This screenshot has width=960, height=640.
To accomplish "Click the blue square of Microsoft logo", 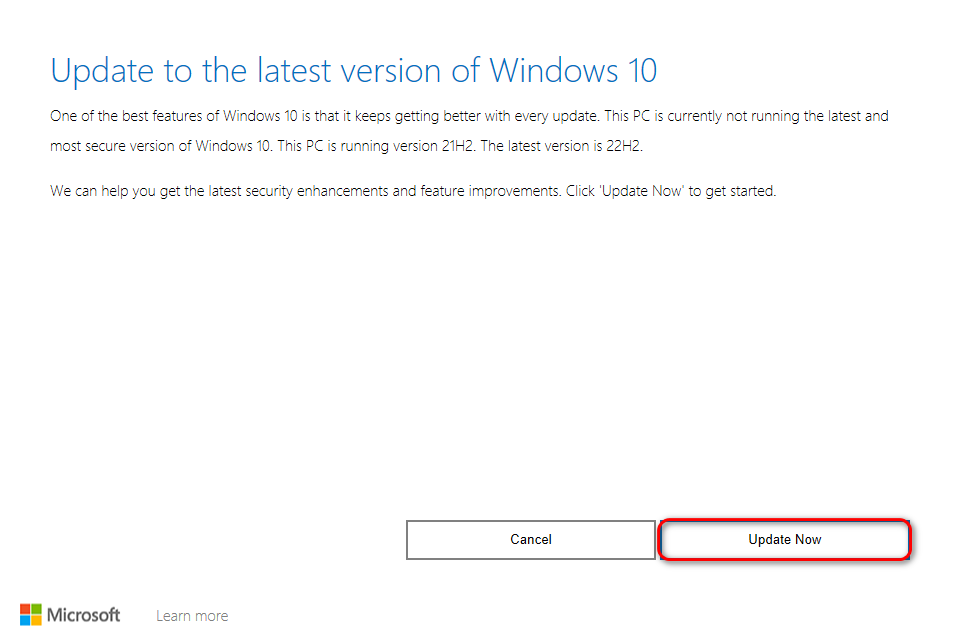I will click(x=25, y=620).
